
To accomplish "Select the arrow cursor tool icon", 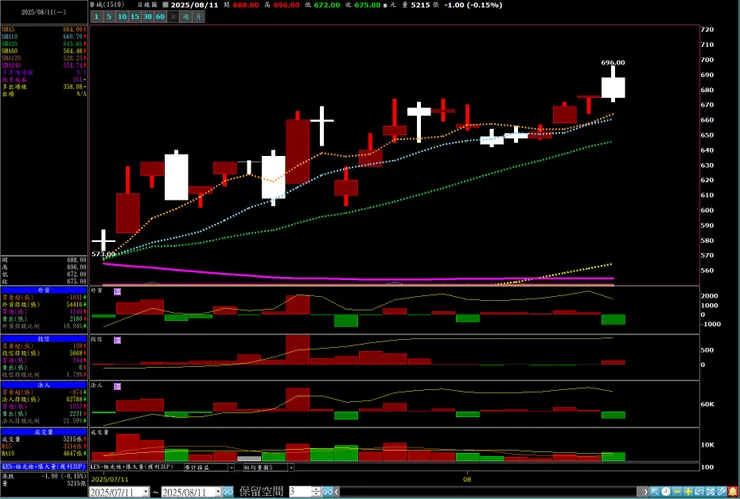I will (x=655, y=491).
